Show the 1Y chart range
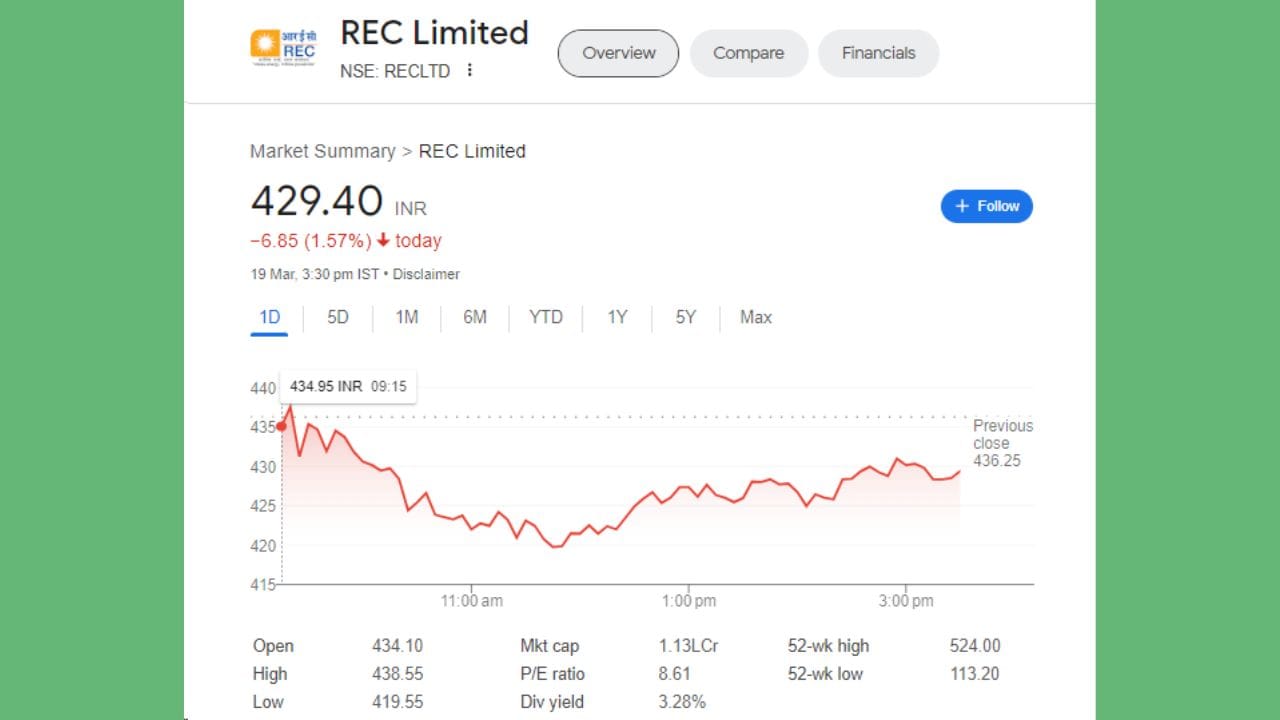This screenshot has height=720, width=1280. (x=617, y=317)
